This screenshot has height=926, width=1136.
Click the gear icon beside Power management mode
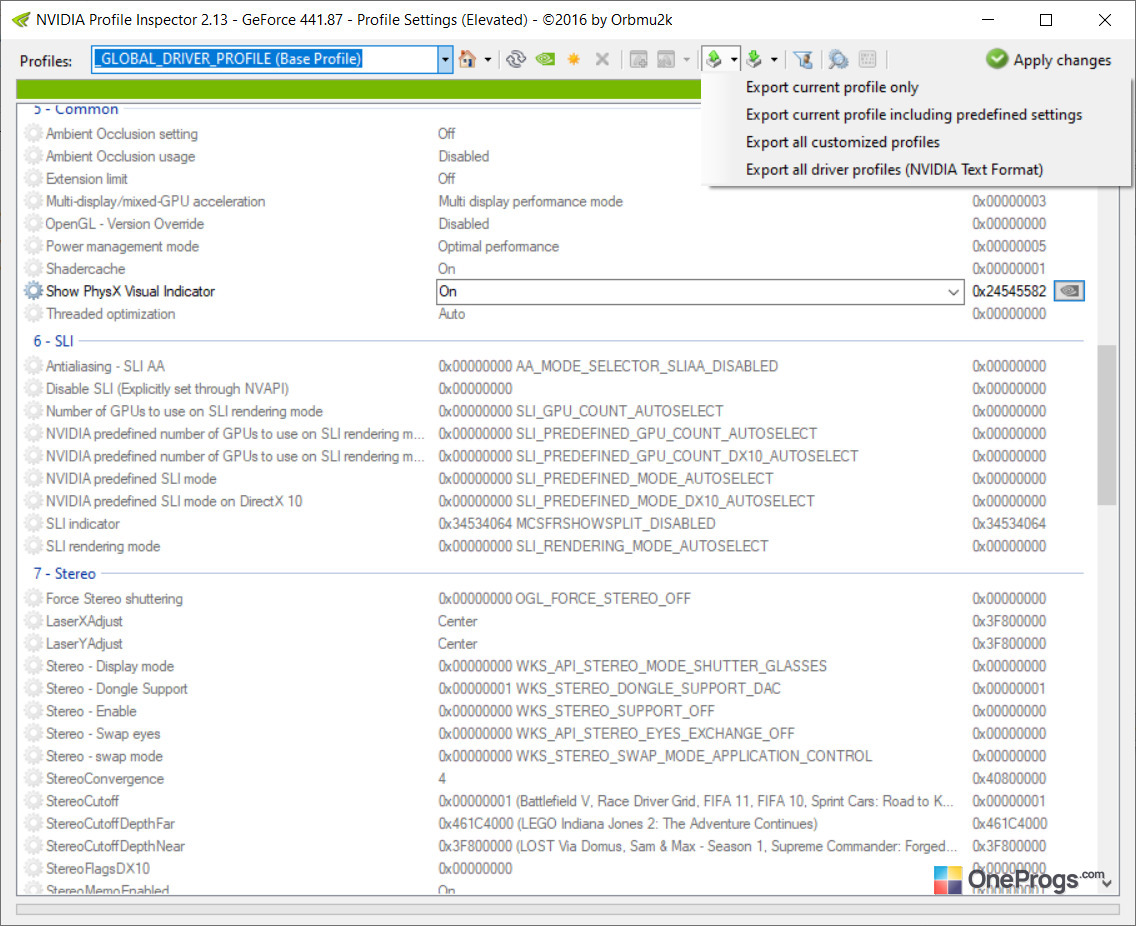(33, 246)
